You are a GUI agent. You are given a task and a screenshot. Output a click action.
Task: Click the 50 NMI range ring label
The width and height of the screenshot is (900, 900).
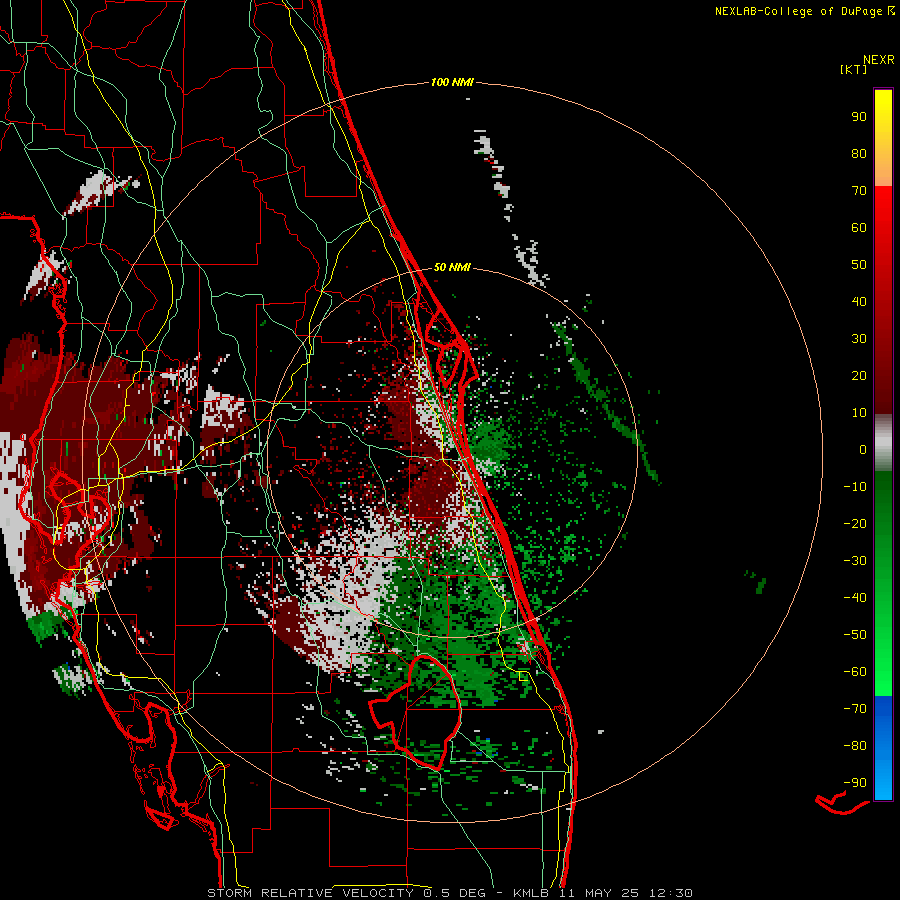452,267
